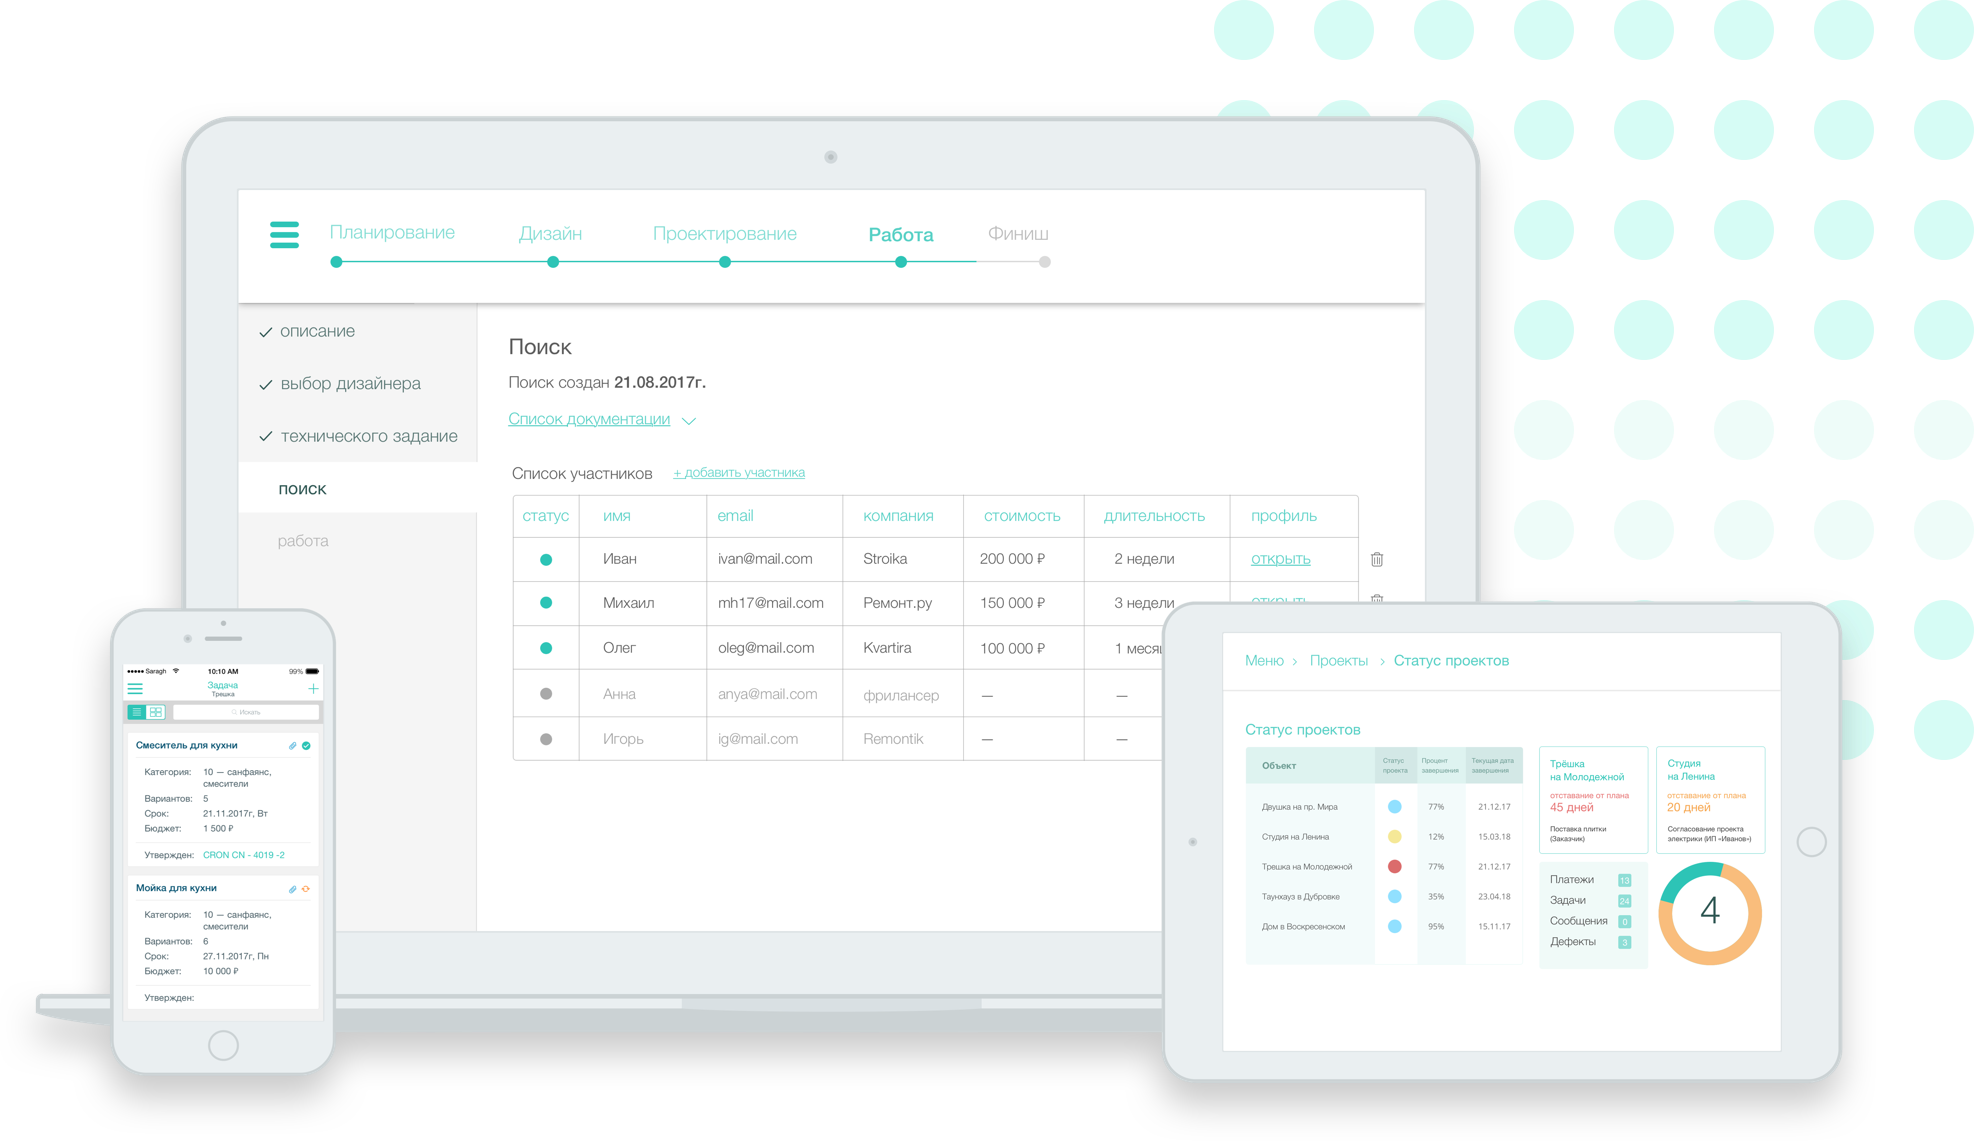Click status dot for Анна
This screenshot has width=1974, height=1142.
(x=546, y=694)
